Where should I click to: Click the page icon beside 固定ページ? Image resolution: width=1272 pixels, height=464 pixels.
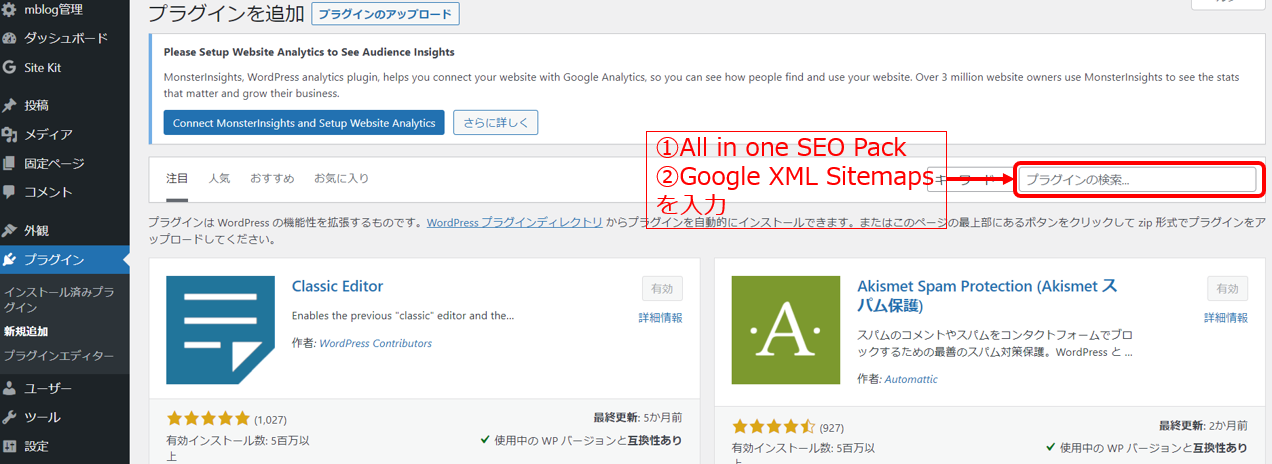[10, 163]
